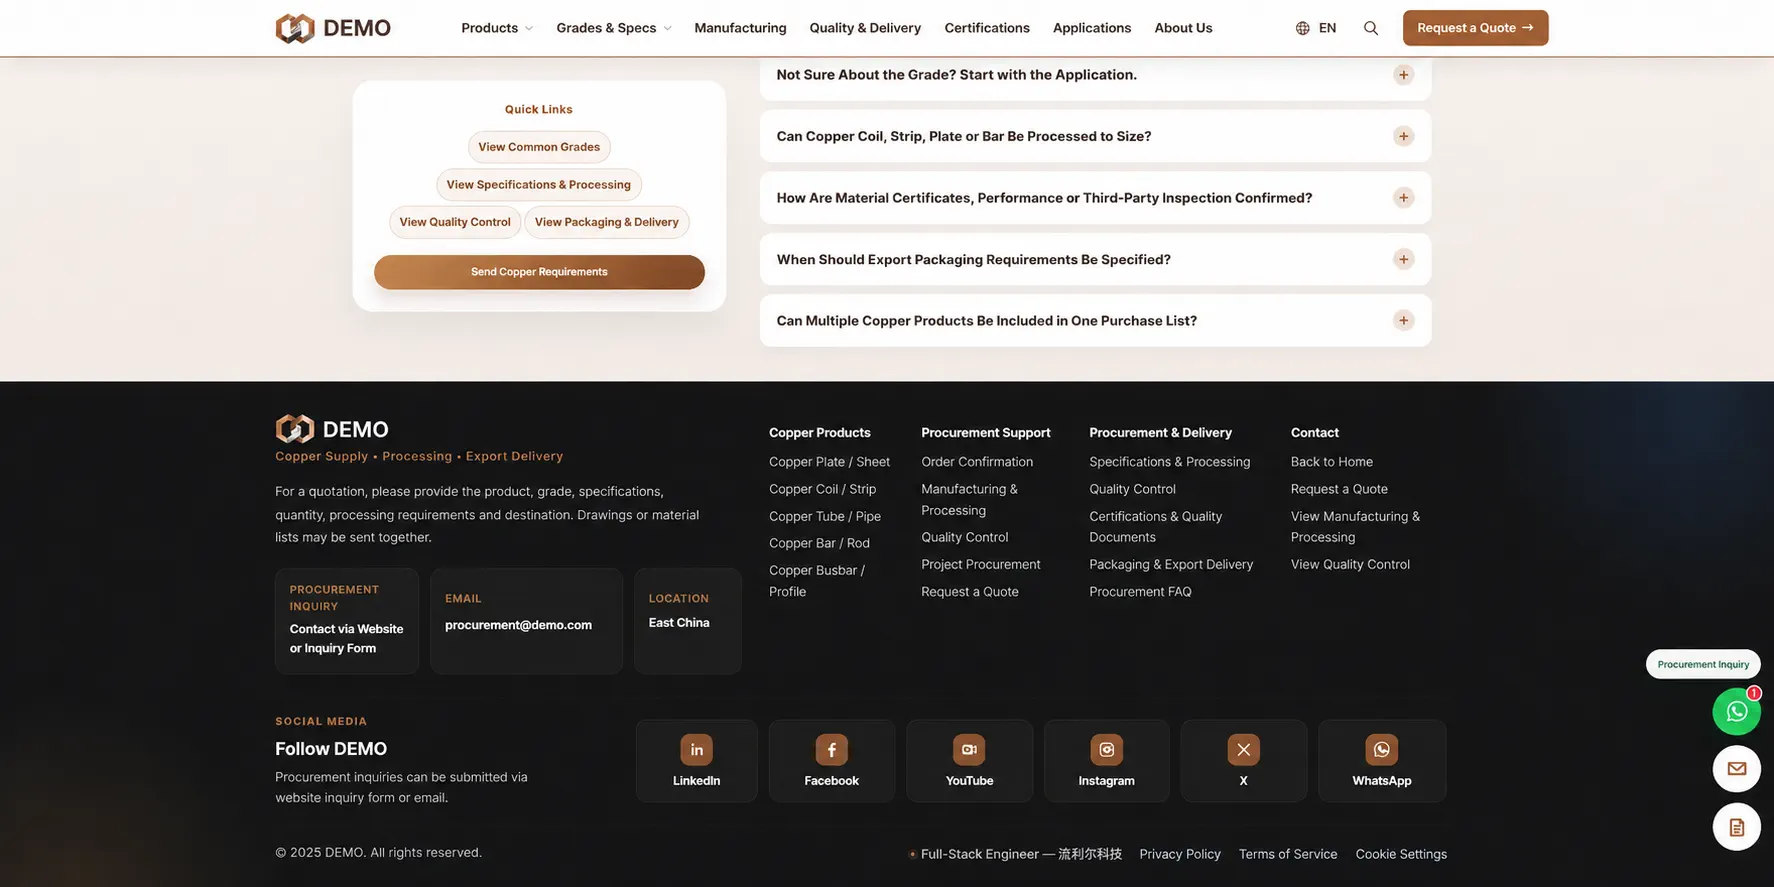This screenshot has height=887, width=1774.
Task: Click the footer DEMO logo
Action: 332,429
